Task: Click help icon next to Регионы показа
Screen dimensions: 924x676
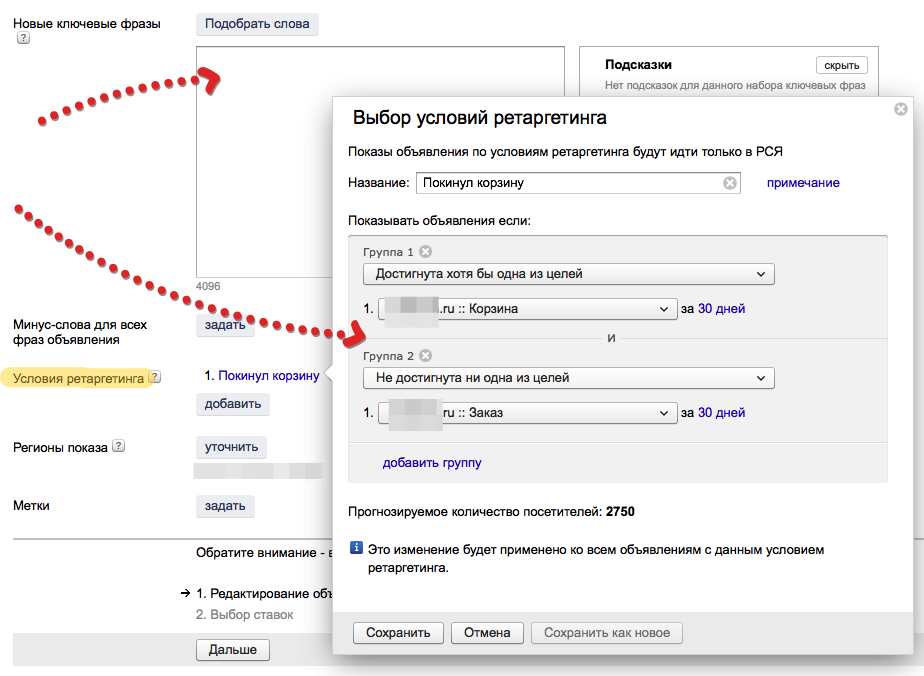Action: [x=119, y=446]
